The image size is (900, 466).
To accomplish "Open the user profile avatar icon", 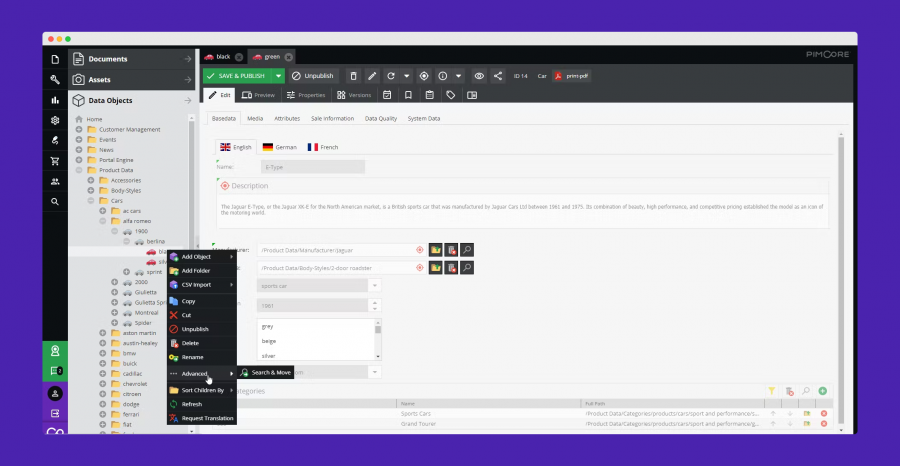I will [x=55, y=394].
